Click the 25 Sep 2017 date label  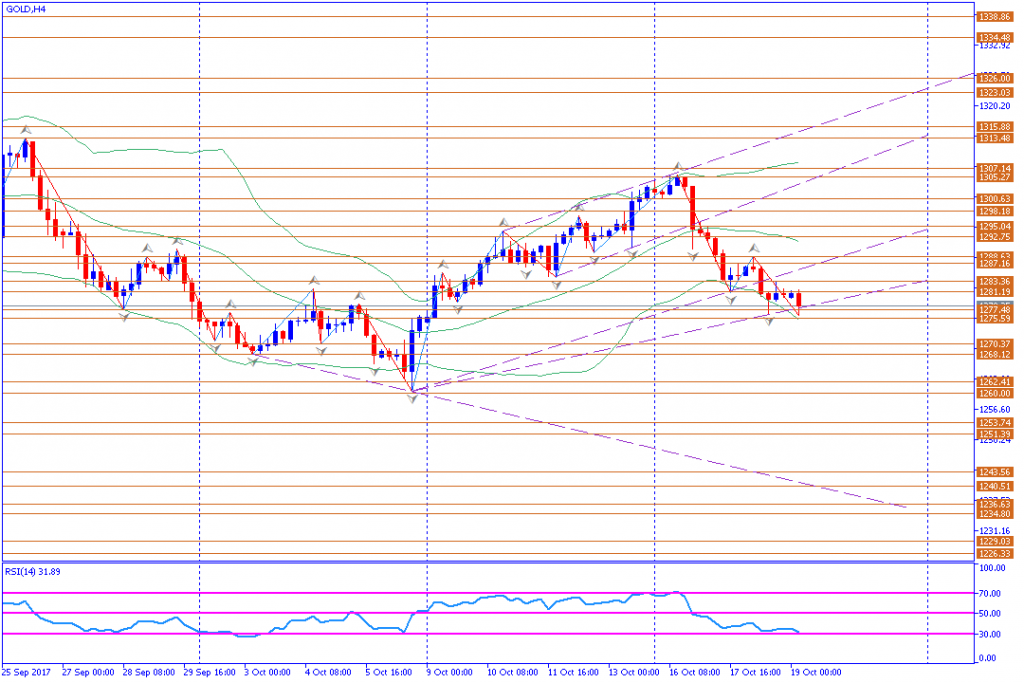point(26,672)
